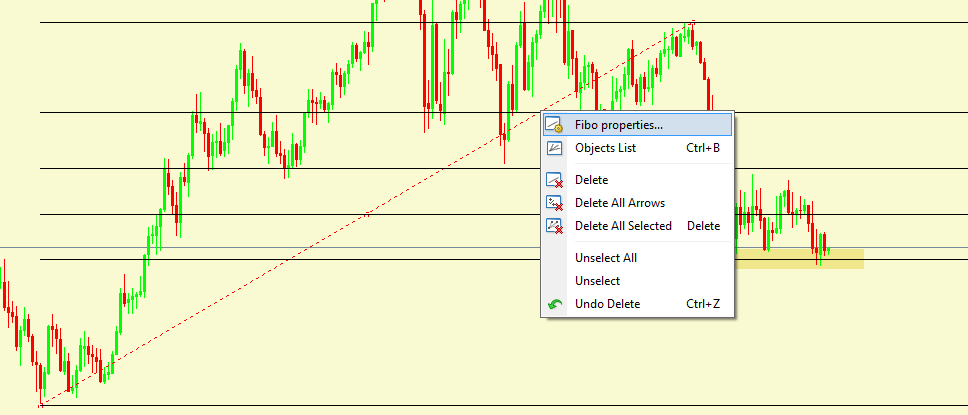Screen dimensions: 968x415
Task: Choose the Objects List menu entry
Action: click(605, 148)
